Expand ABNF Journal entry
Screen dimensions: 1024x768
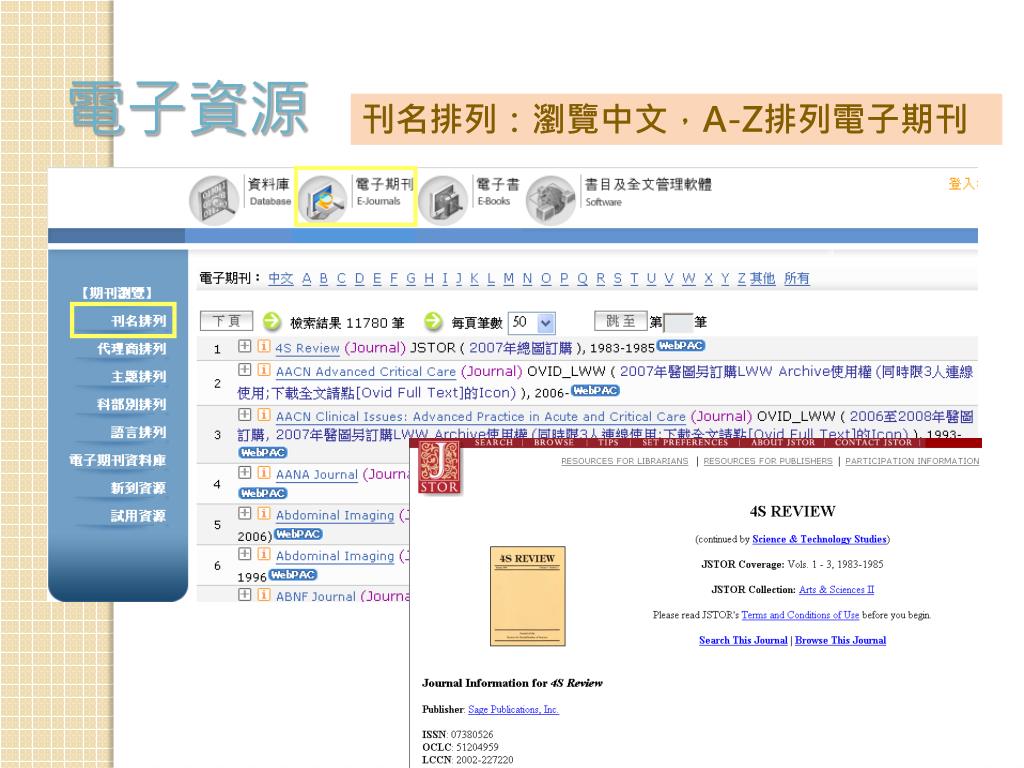[244, 594]
